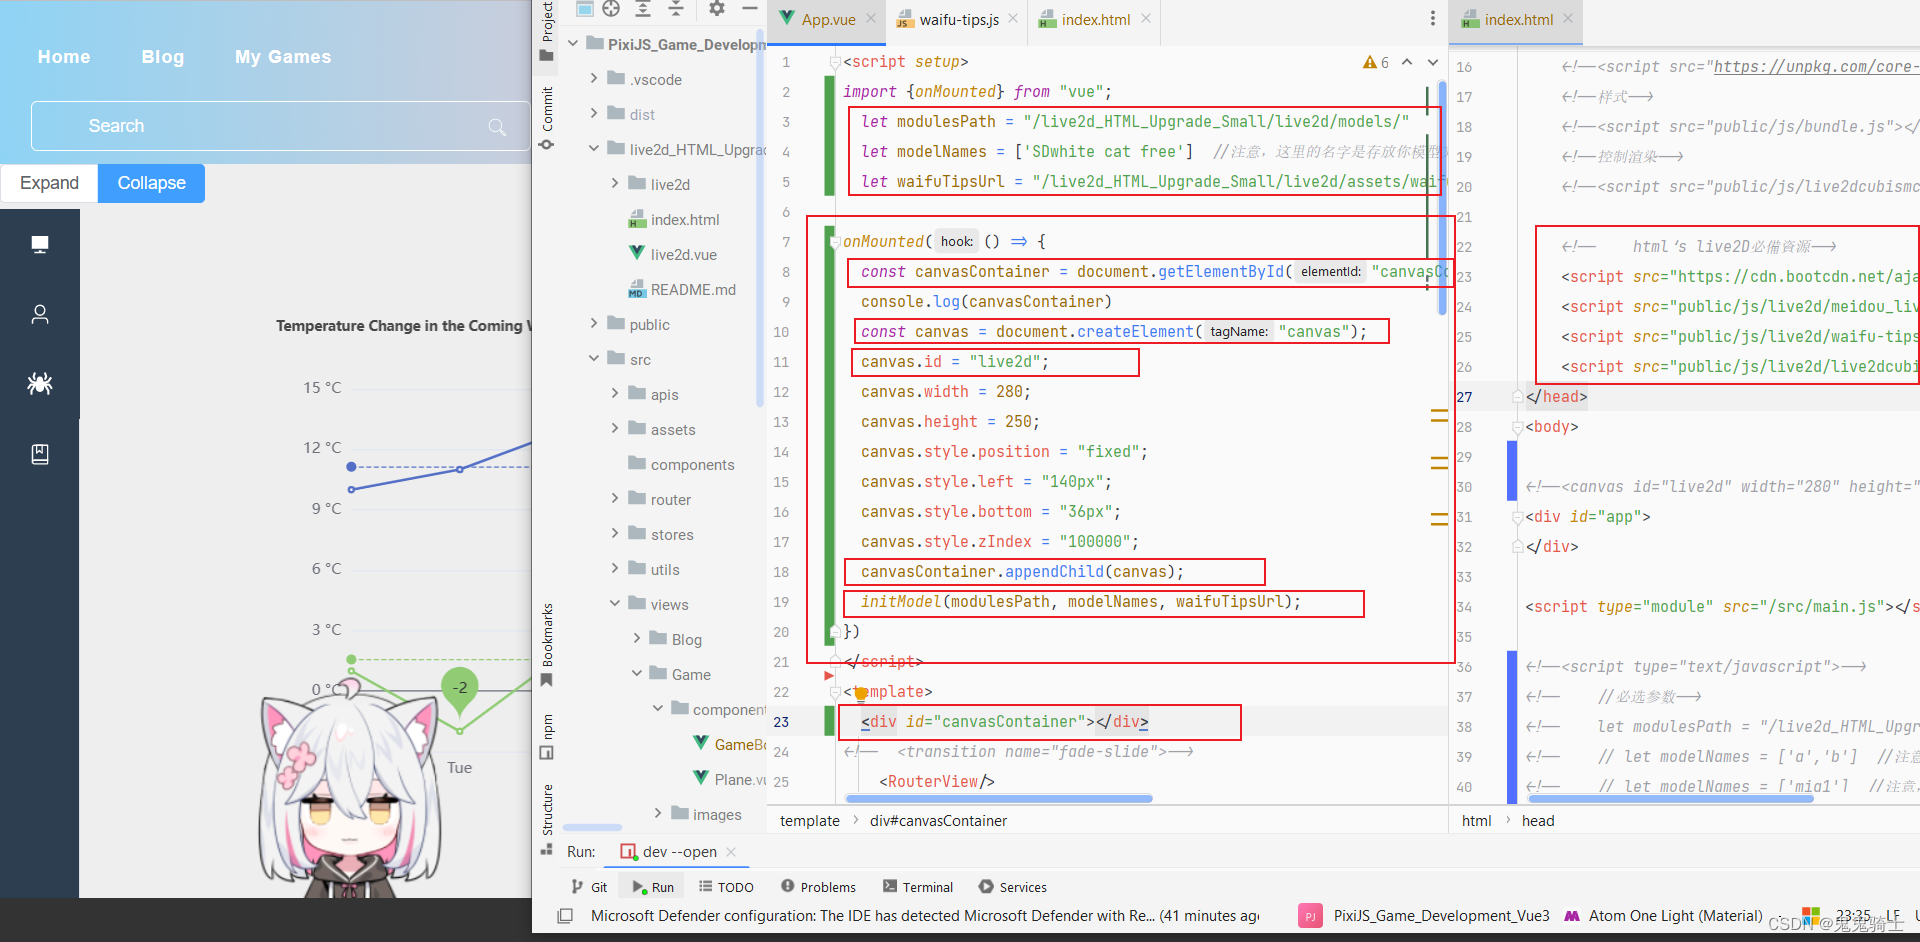
Task: Switch to right pane index.html tab
Action: click(x=1518, y=19)
